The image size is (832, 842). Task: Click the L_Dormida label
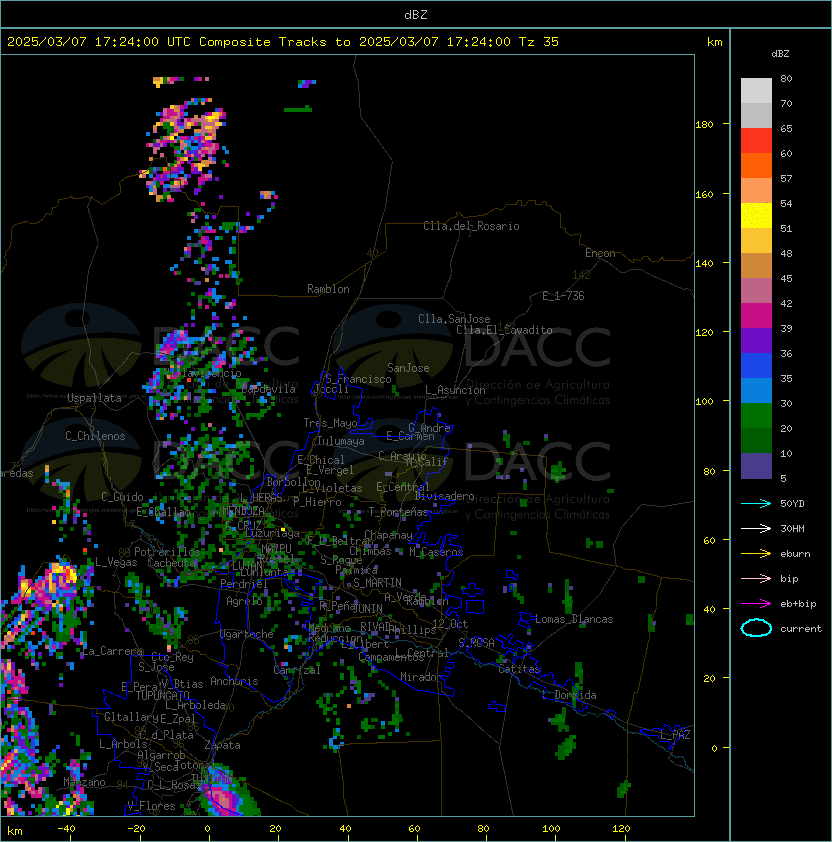tap(569, 695)
